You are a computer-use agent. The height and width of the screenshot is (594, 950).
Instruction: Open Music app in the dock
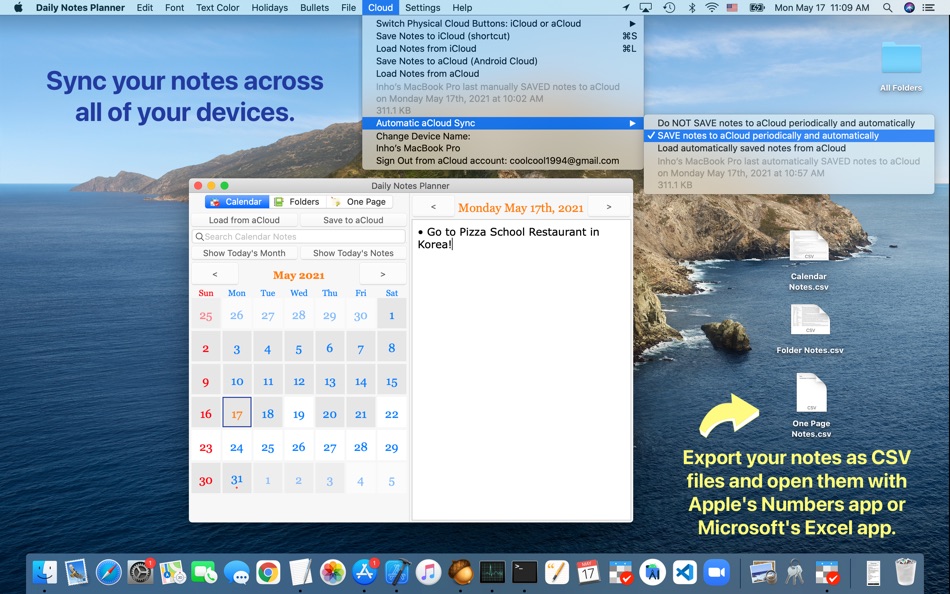pyautogui.click(x=428, y=572)
